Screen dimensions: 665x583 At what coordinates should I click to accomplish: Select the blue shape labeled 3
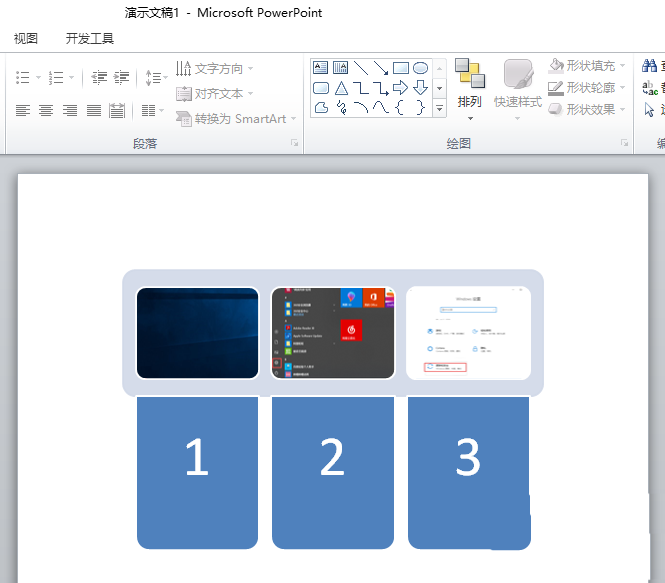coord(469,473)
